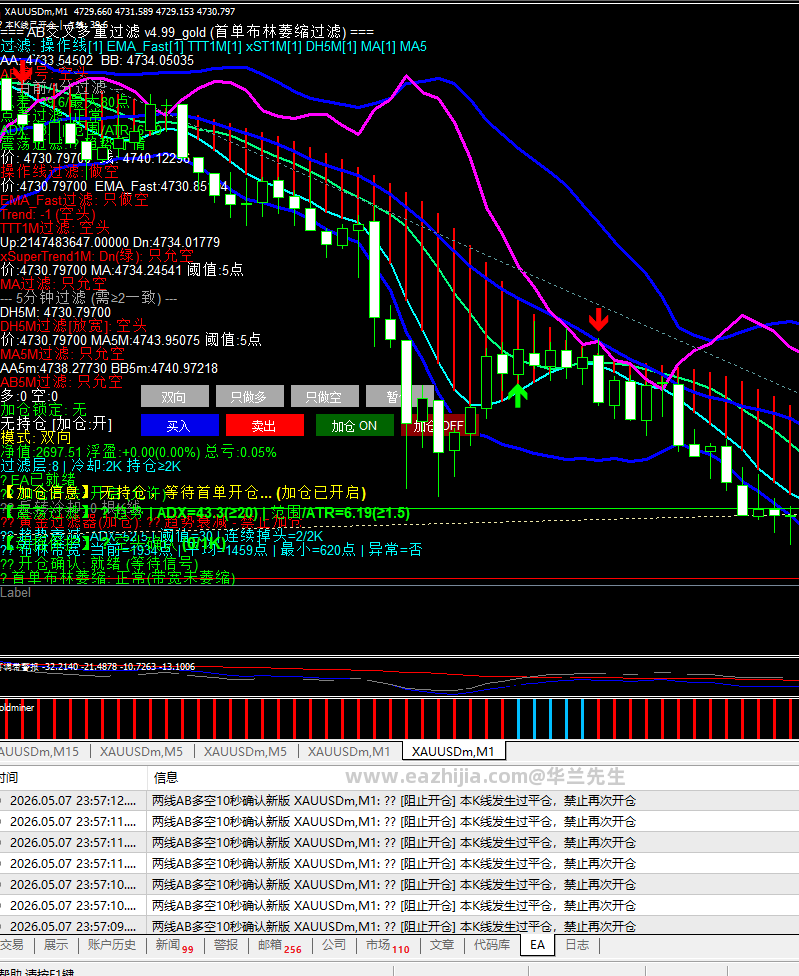Select the 只做多 long-only button
Screen dimensions: 799x976
(250, 396)
